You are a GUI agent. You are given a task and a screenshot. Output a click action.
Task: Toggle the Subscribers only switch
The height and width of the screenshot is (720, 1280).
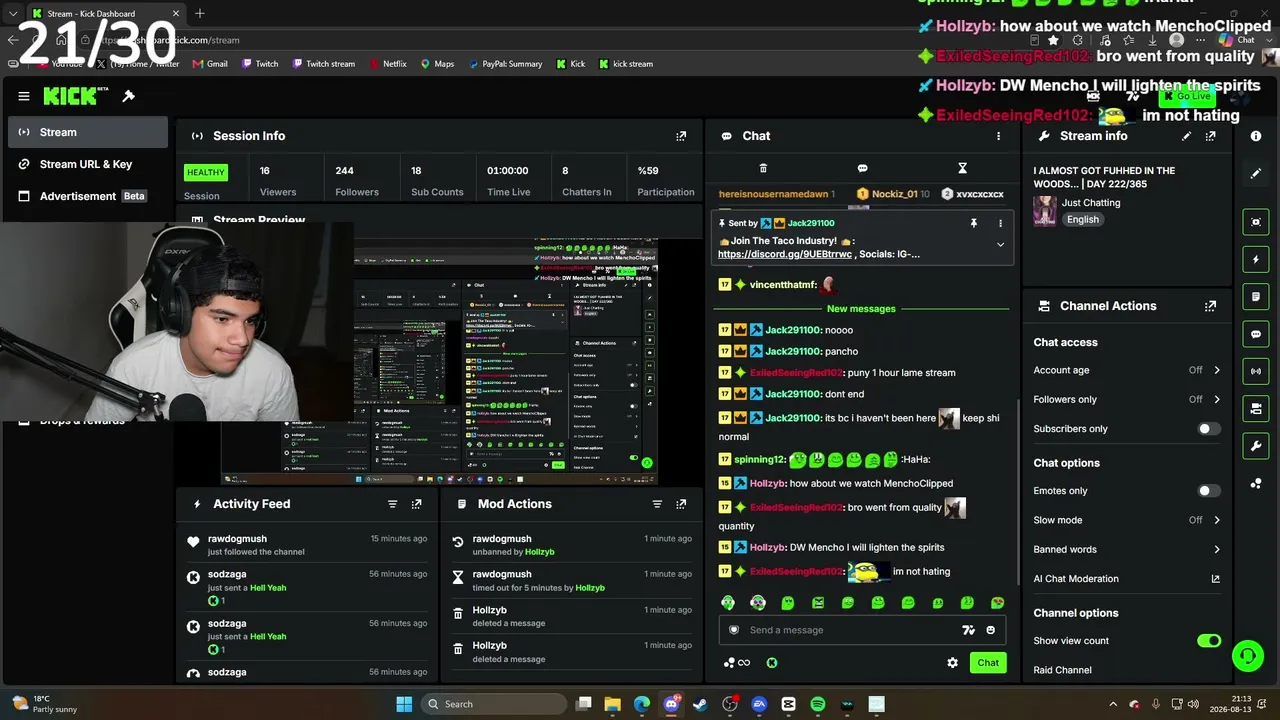pos(1209,429)
